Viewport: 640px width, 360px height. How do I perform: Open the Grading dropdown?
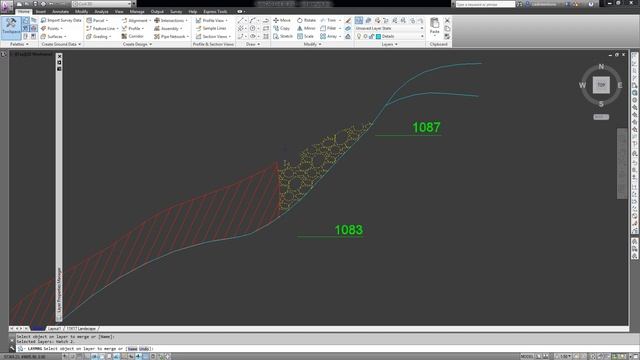click(99, 36)
